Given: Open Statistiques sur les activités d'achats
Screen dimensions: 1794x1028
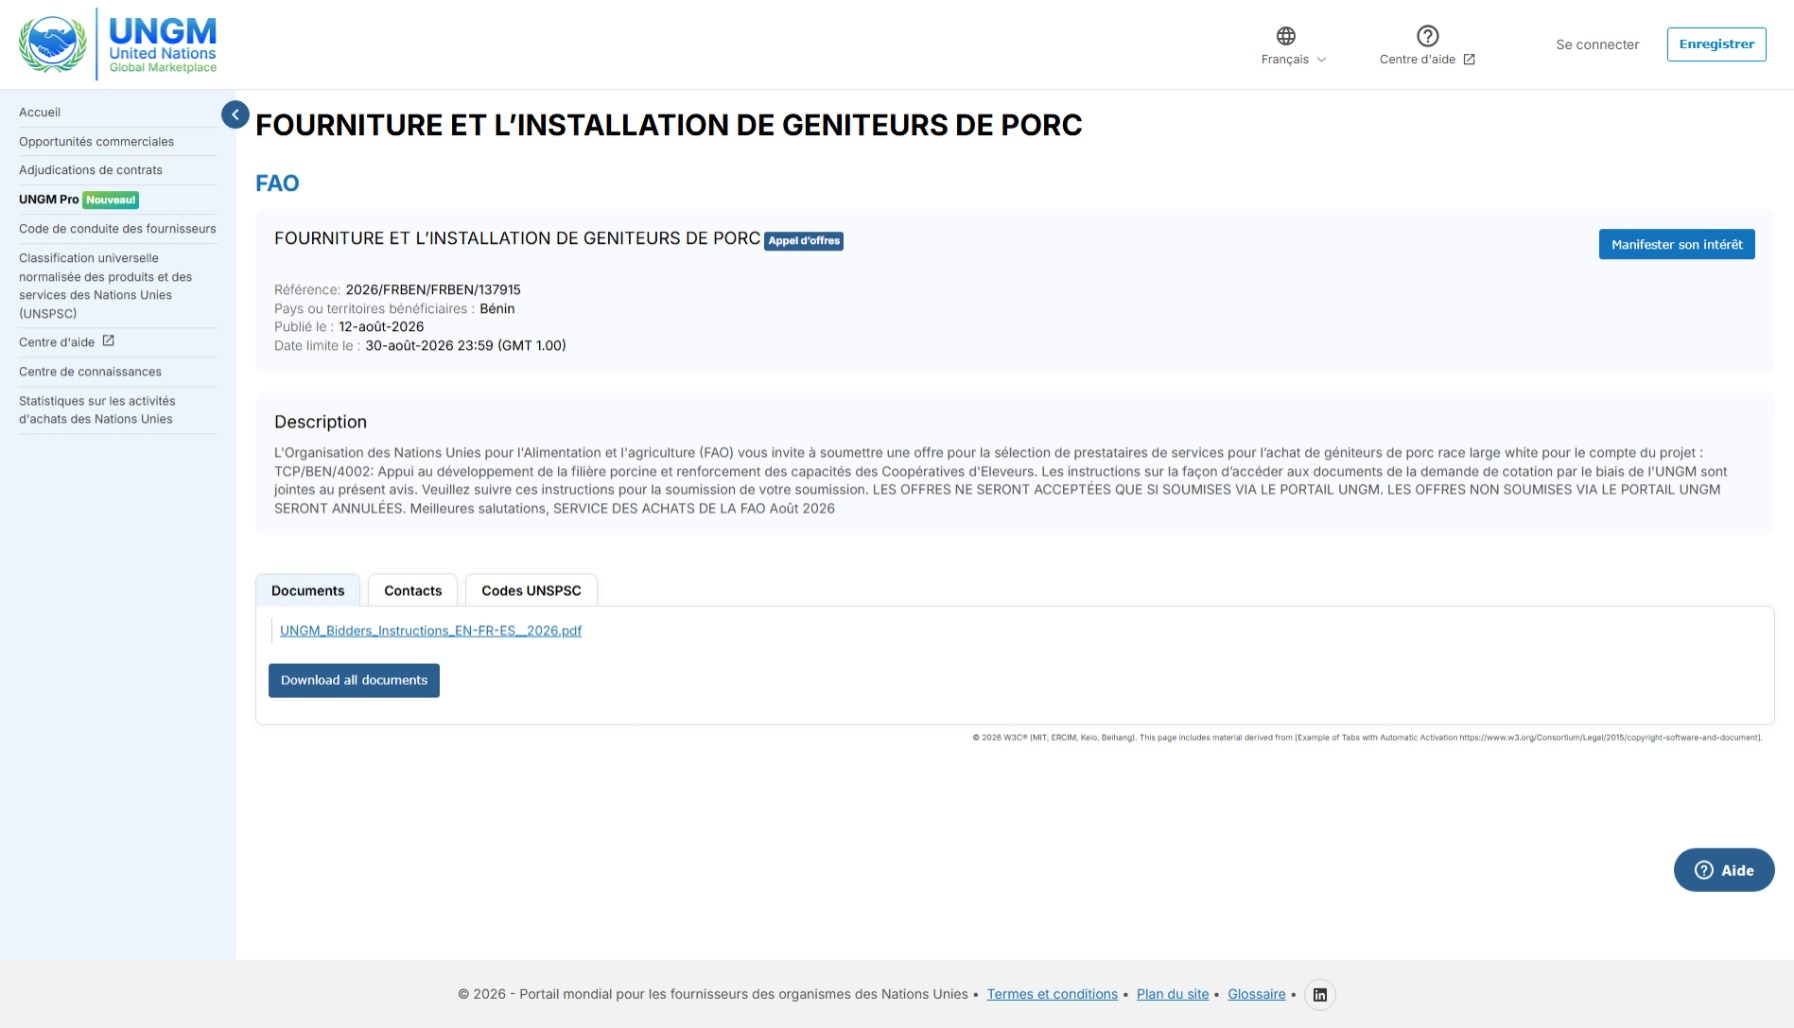Looking at the screenshot, I should (97, 410).
